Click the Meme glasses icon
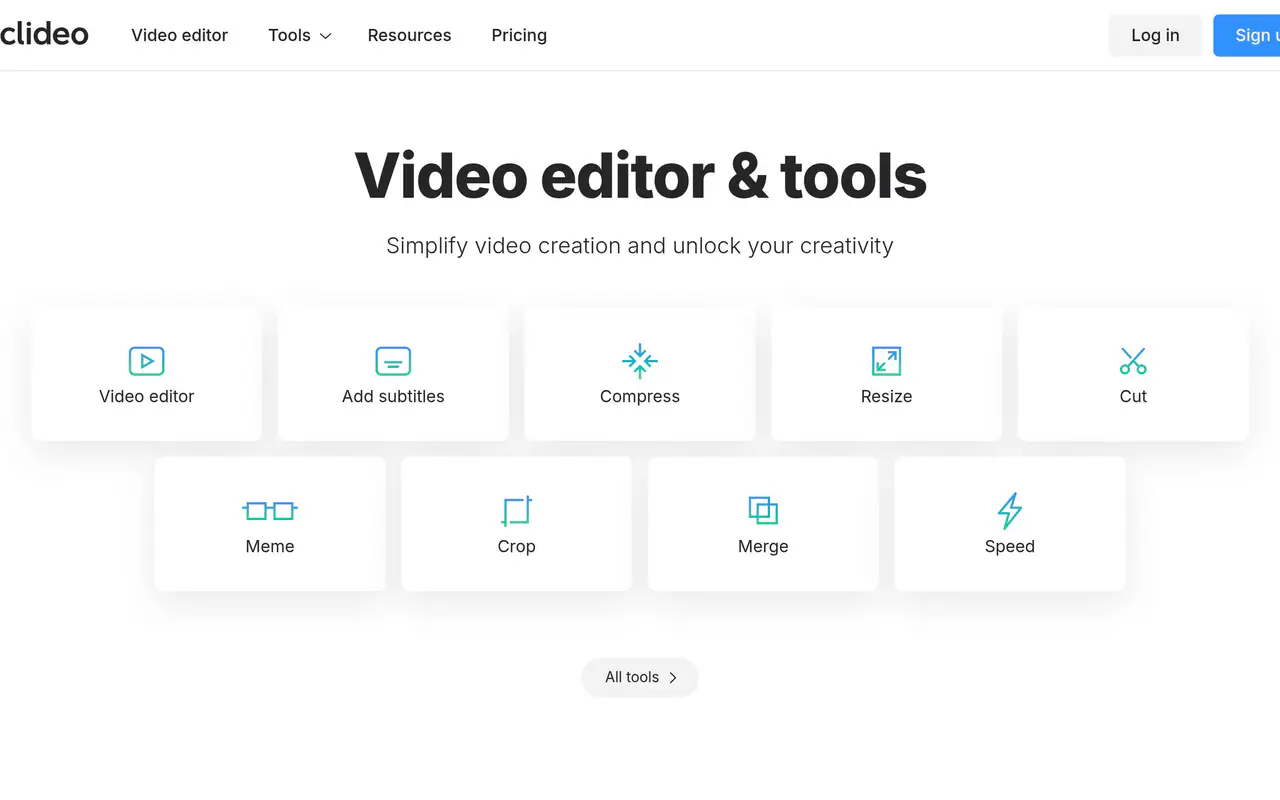1280x800 pixels. point(270,511)
